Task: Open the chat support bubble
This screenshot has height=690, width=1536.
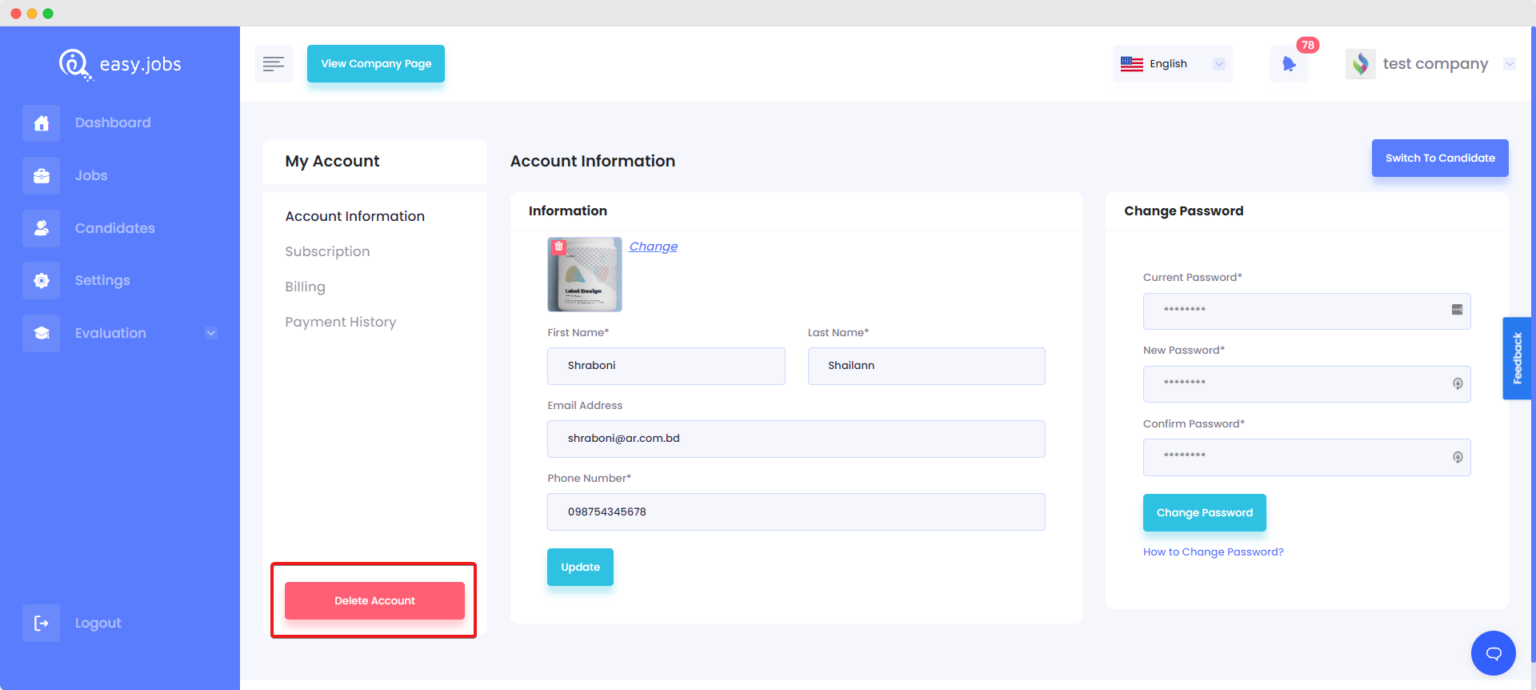Action: coord(1493,653)
